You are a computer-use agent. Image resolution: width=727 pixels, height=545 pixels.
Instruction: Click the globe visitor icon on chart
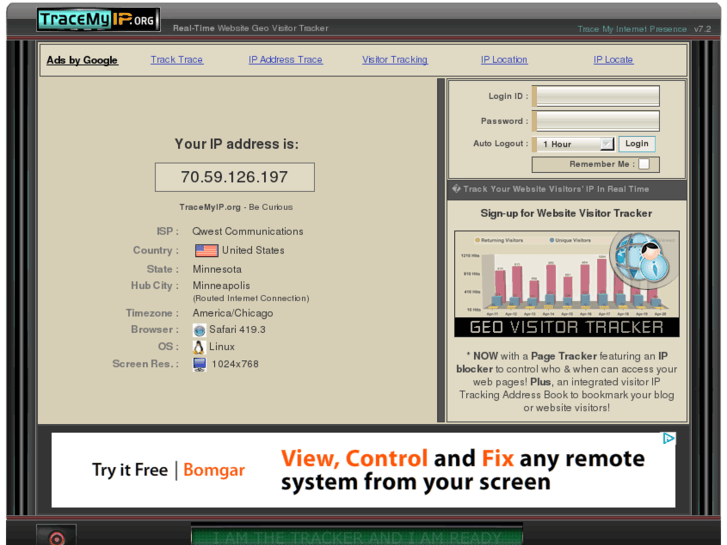click(x=642, y=256)
